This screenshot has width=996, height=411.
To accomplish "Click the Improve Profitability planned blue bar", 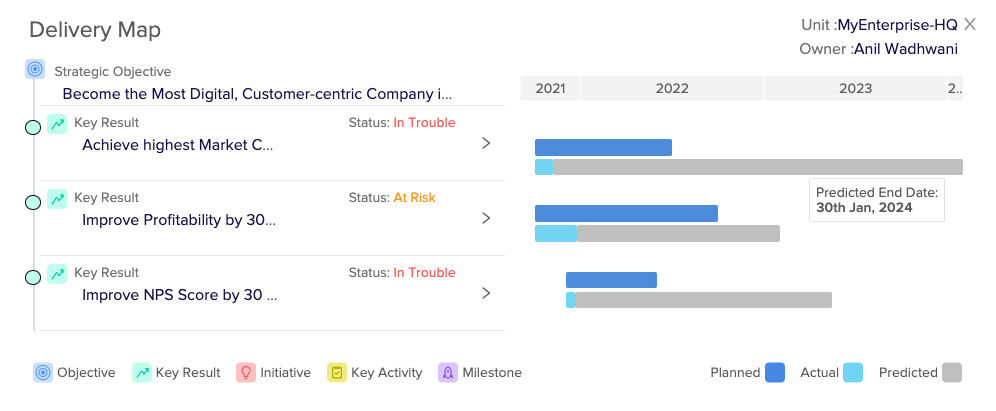I will tap(626, 213).
